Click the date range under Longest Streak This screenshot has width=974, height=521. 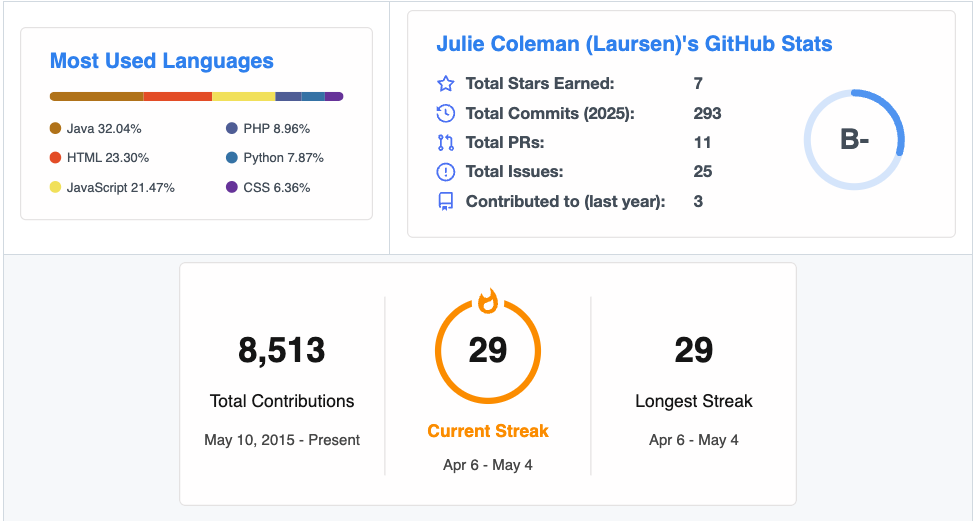694,440
